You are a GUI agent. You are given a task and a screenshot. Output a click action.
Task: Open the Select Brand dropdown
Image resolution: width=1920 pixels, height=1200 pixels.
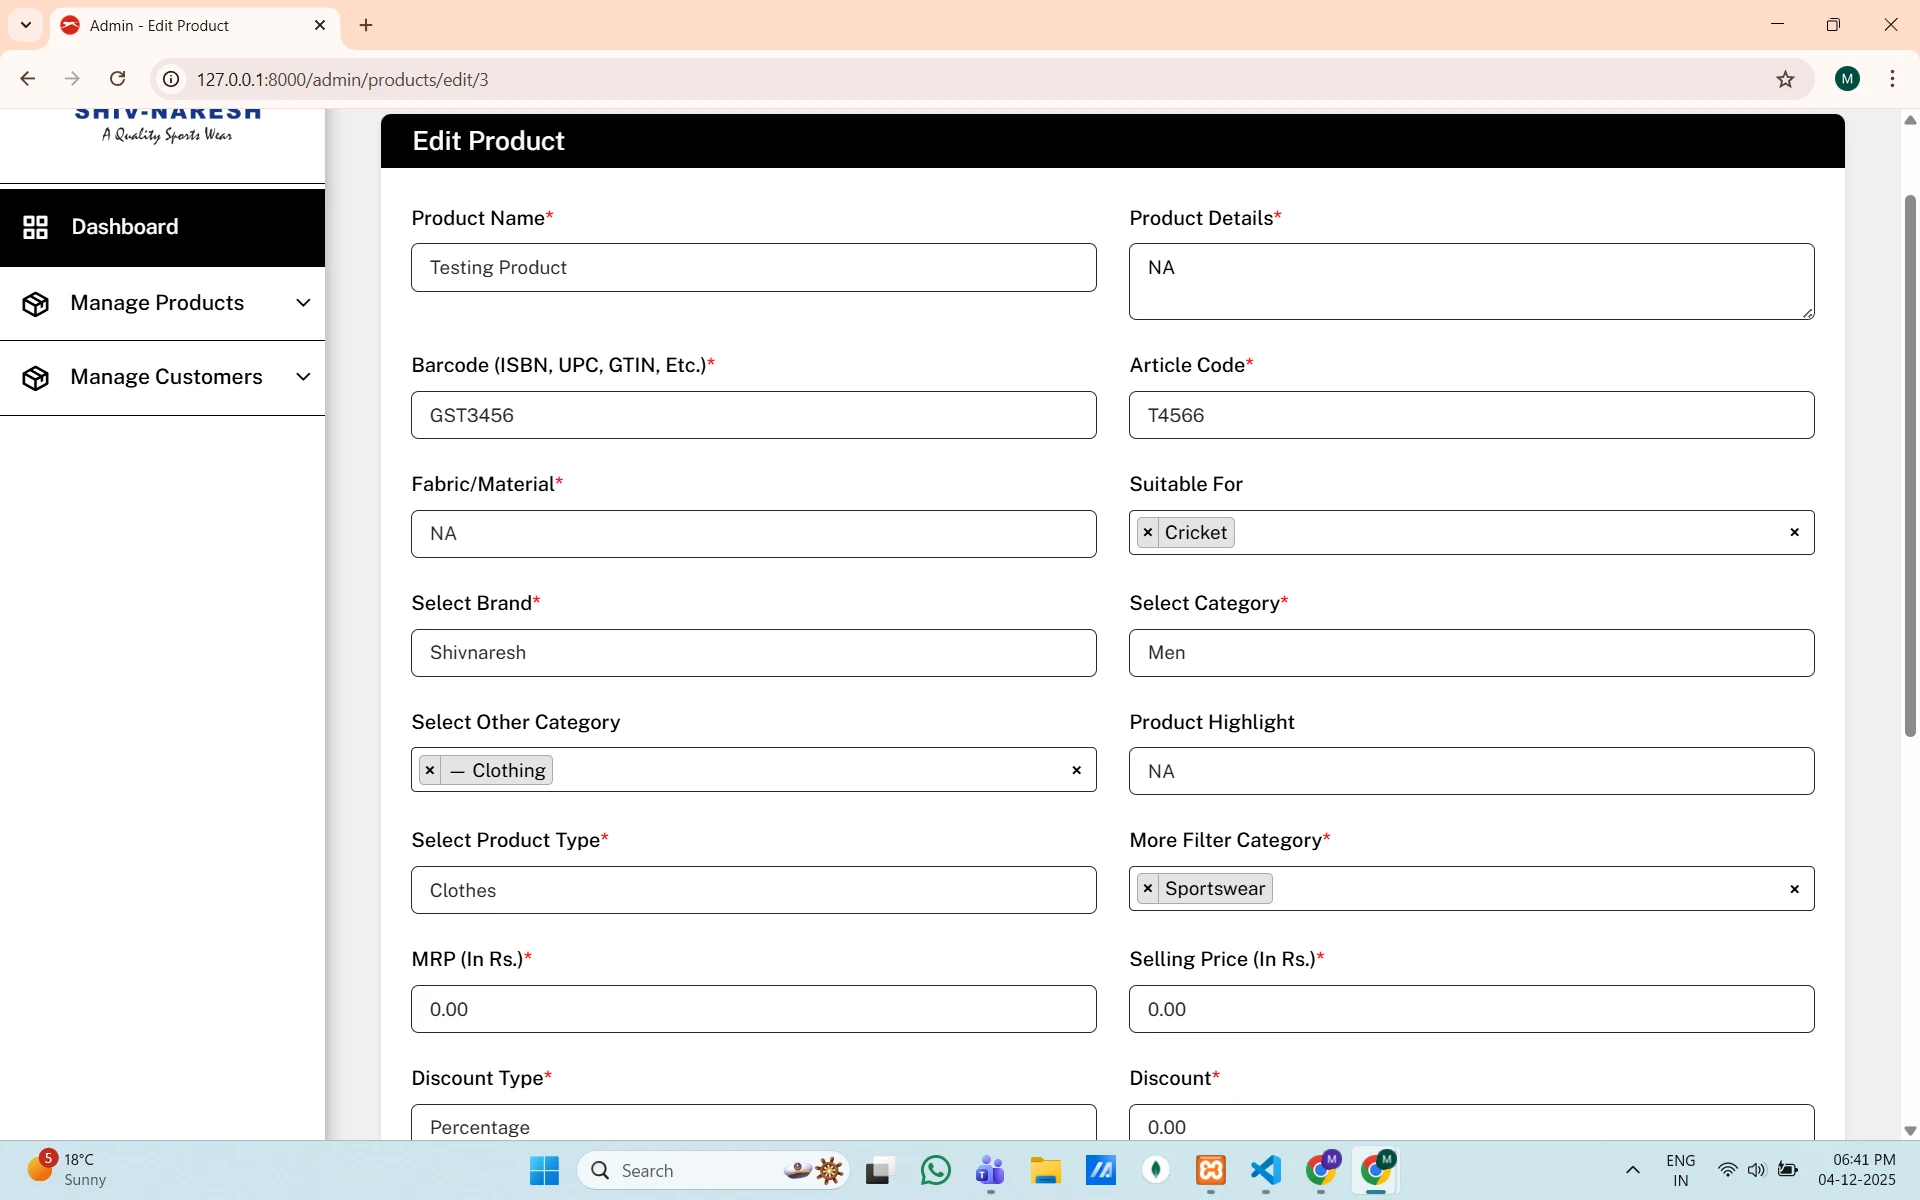753,653
